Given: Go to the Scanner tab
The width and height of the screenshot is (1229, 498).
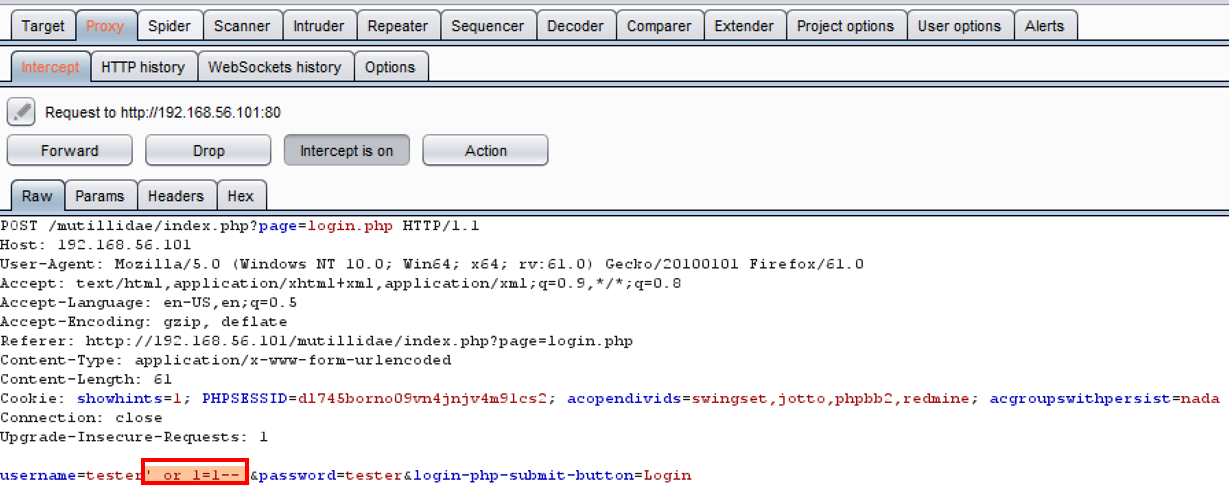Looking at the screenshot, I should pos(242,26).
